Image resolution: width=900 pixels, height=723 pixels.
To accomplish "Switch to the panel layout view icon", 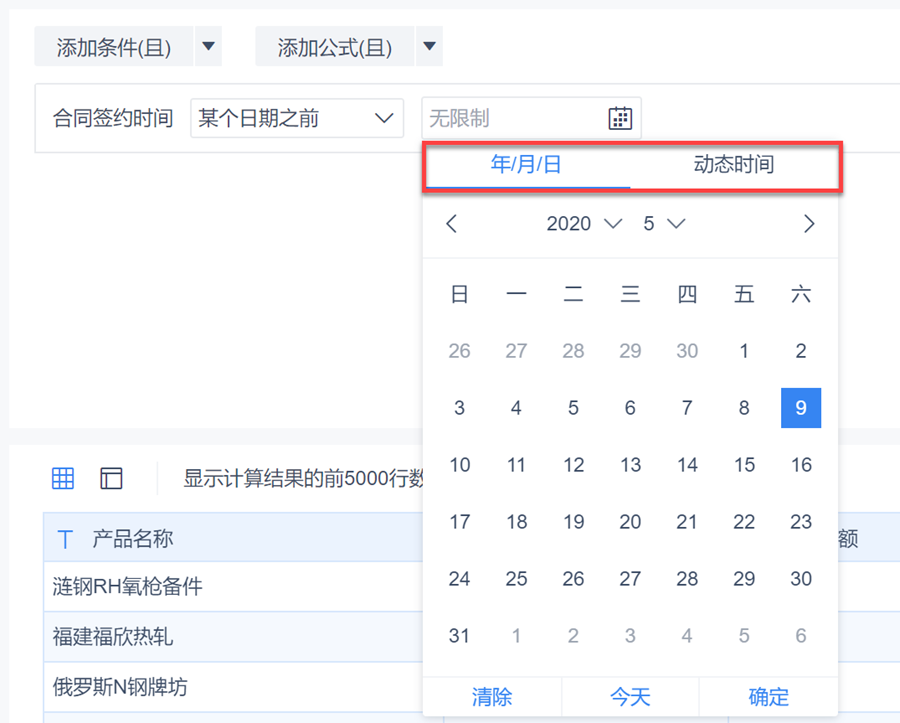I will coord(111,478).
